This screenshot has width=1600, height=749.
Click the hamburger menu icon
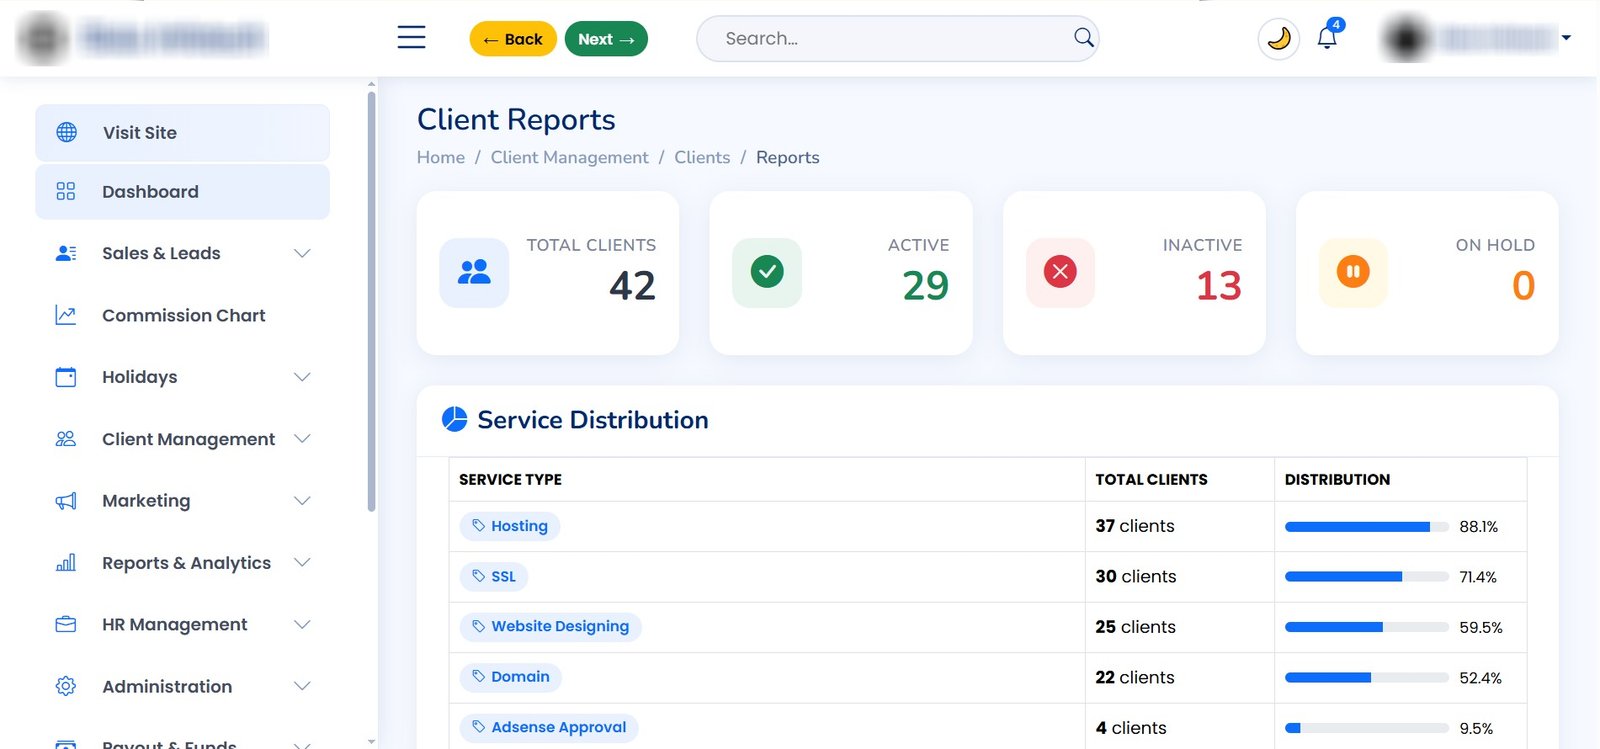pos(411,38)
